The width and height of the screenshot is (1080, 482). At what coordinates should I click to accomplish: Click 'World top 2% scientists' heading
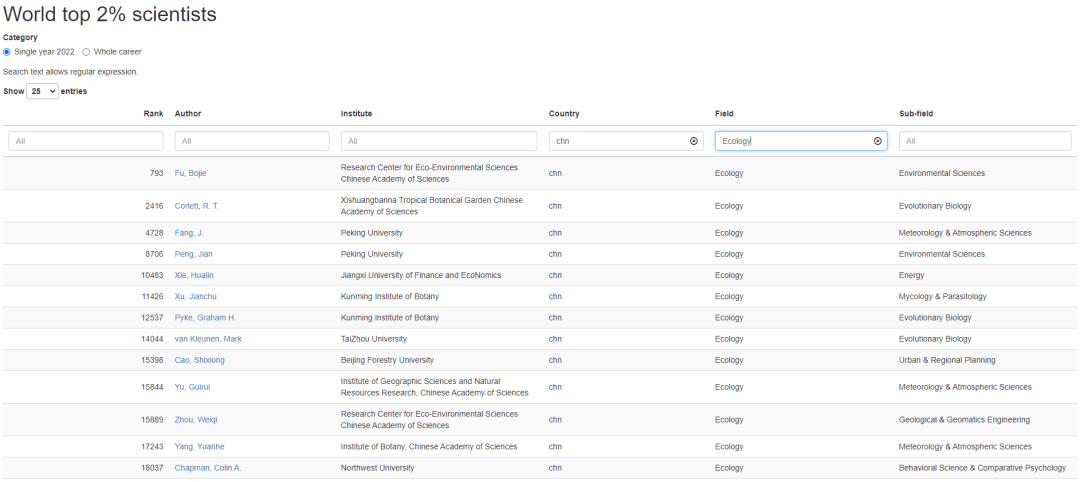tap(110, 14)
